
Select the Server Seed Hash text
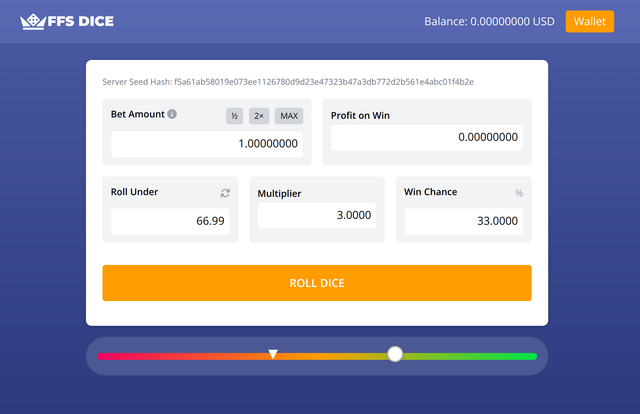(288, 82)
